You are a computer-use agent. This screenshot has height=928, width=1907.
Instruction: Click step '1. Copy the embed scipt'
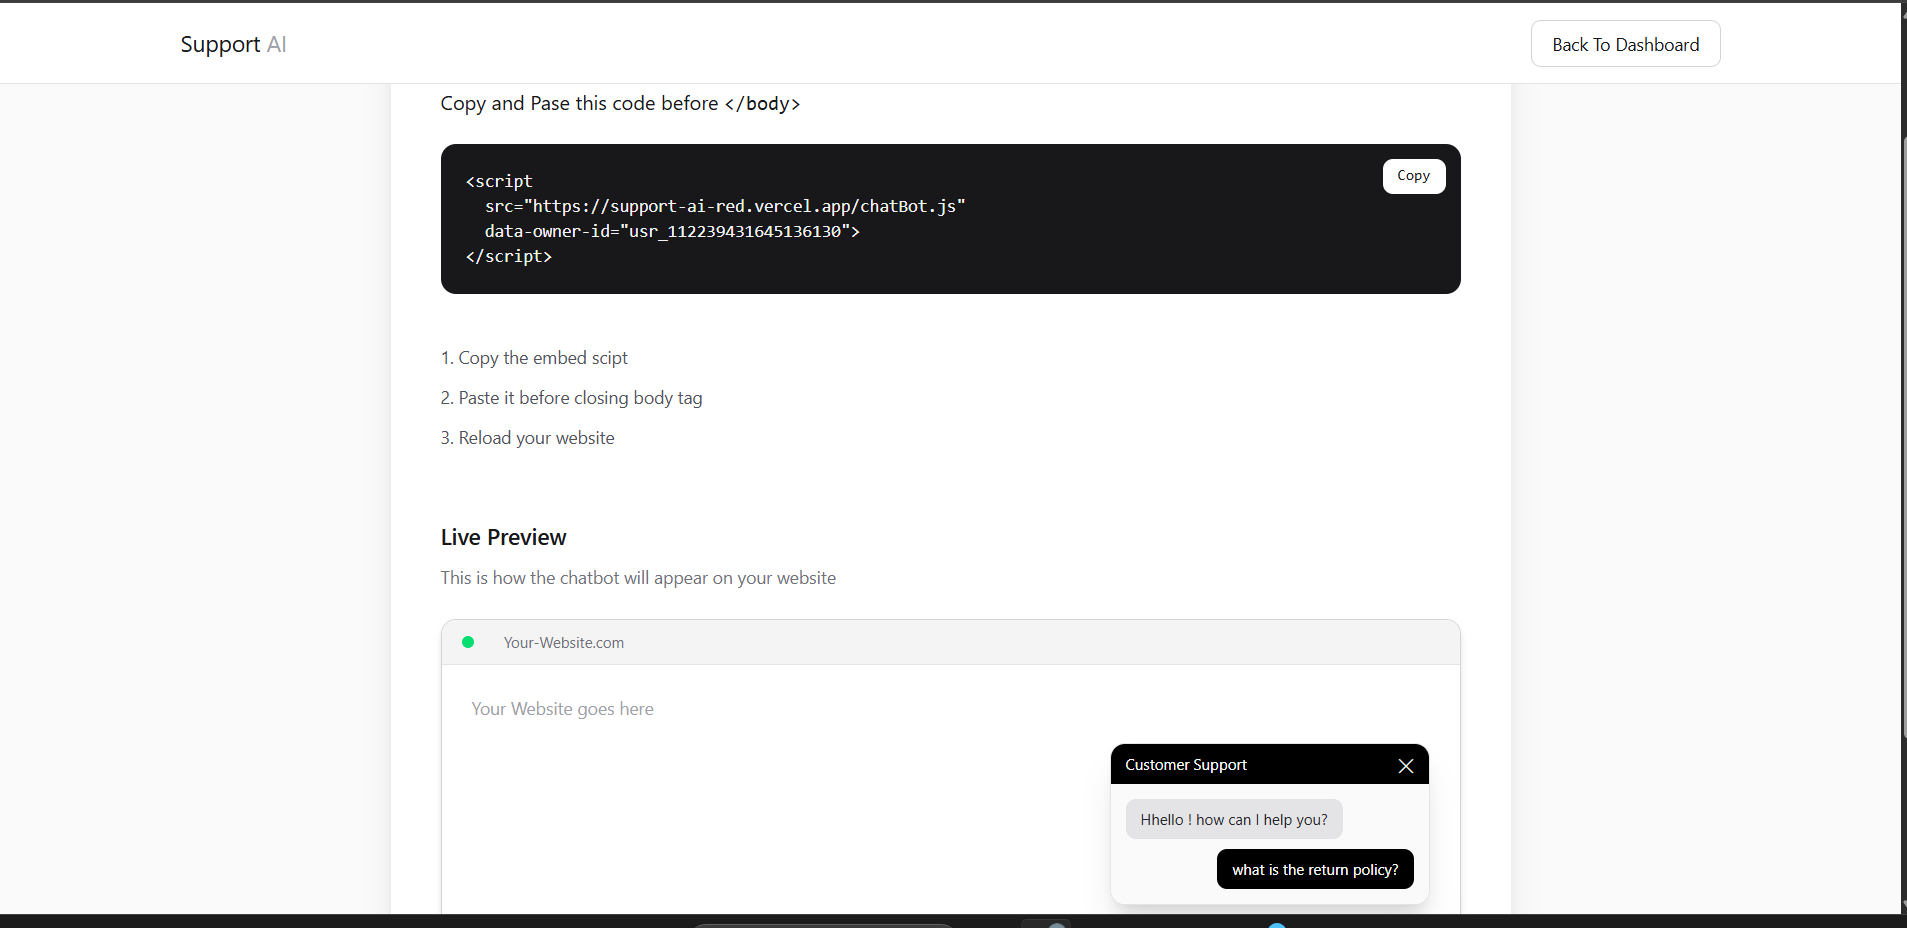[534, 358]
